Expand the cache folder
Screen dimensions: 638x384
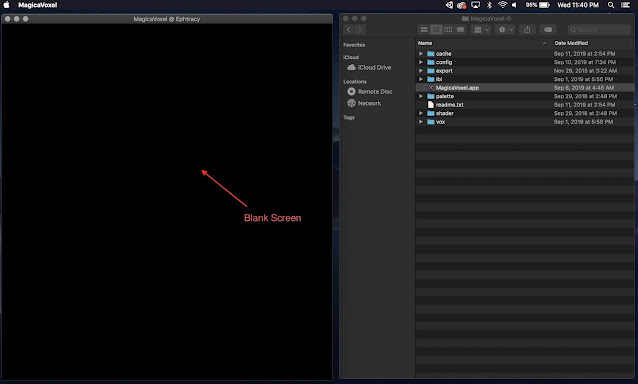tap(421, 54)
